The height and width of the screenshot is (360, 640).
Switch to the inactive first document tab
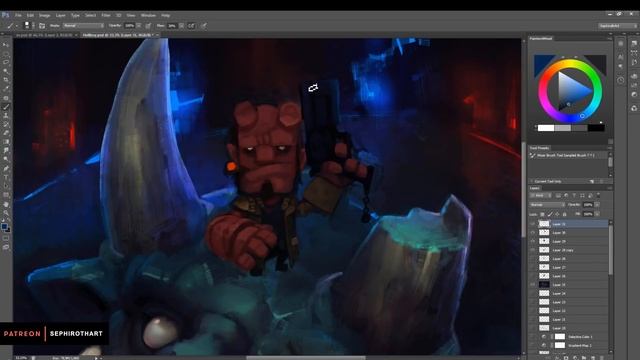point(45,35)
